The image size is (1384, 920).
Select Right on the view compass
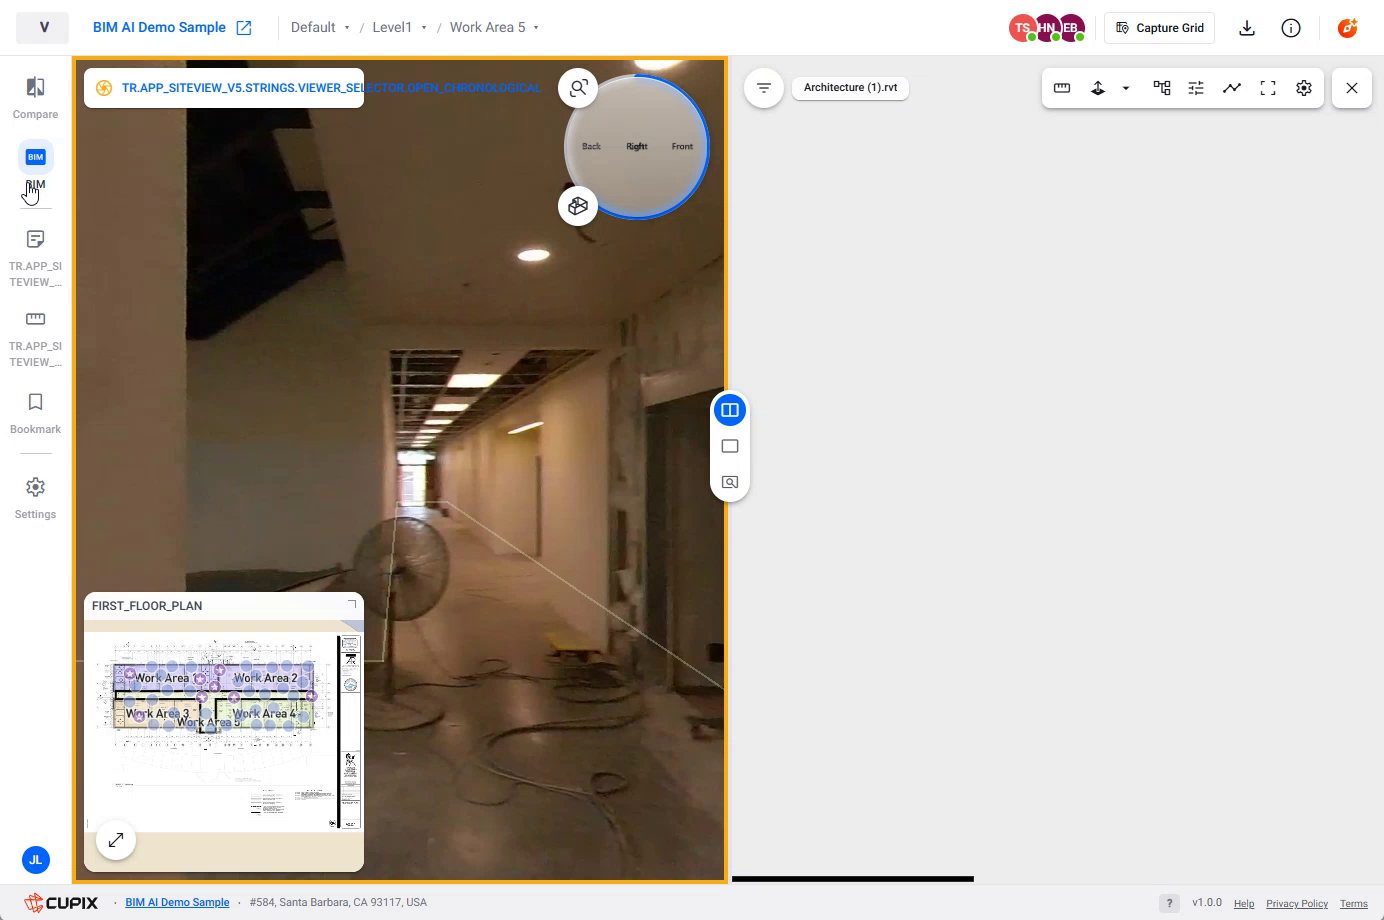click(637, 146)
